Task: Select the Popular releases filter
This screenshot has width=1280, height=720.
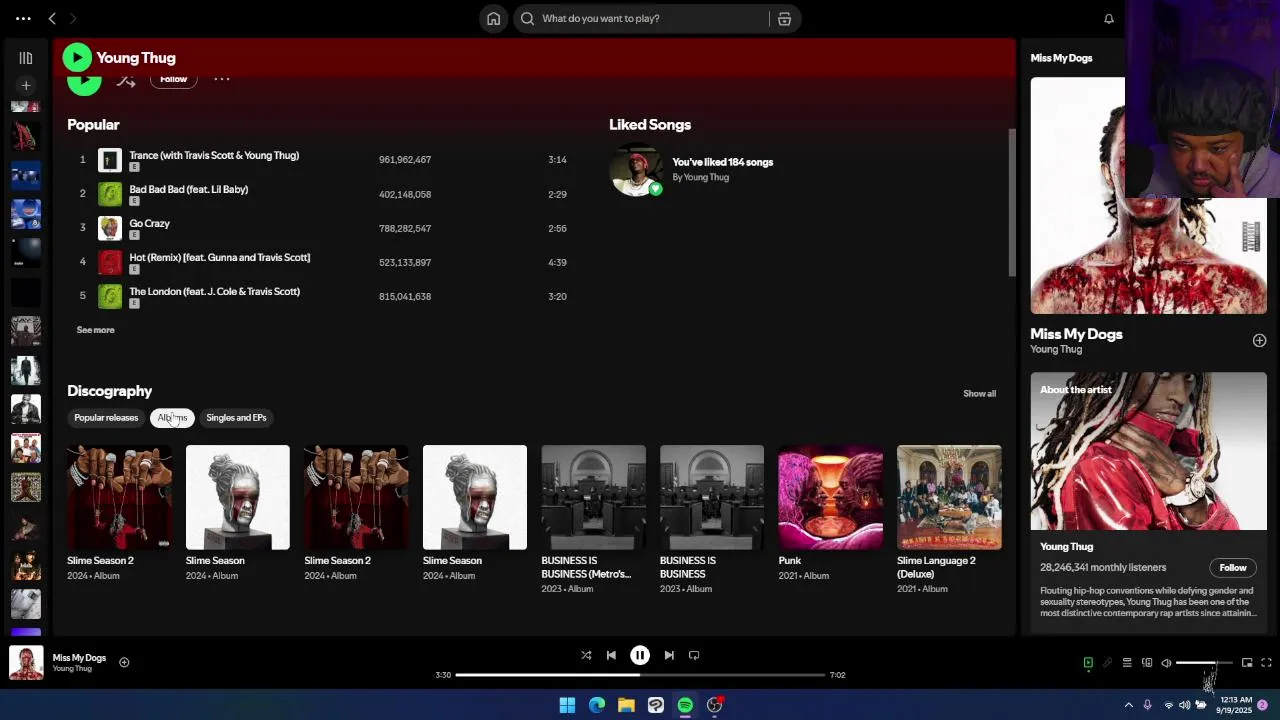Action: click(x=106, y=417)
